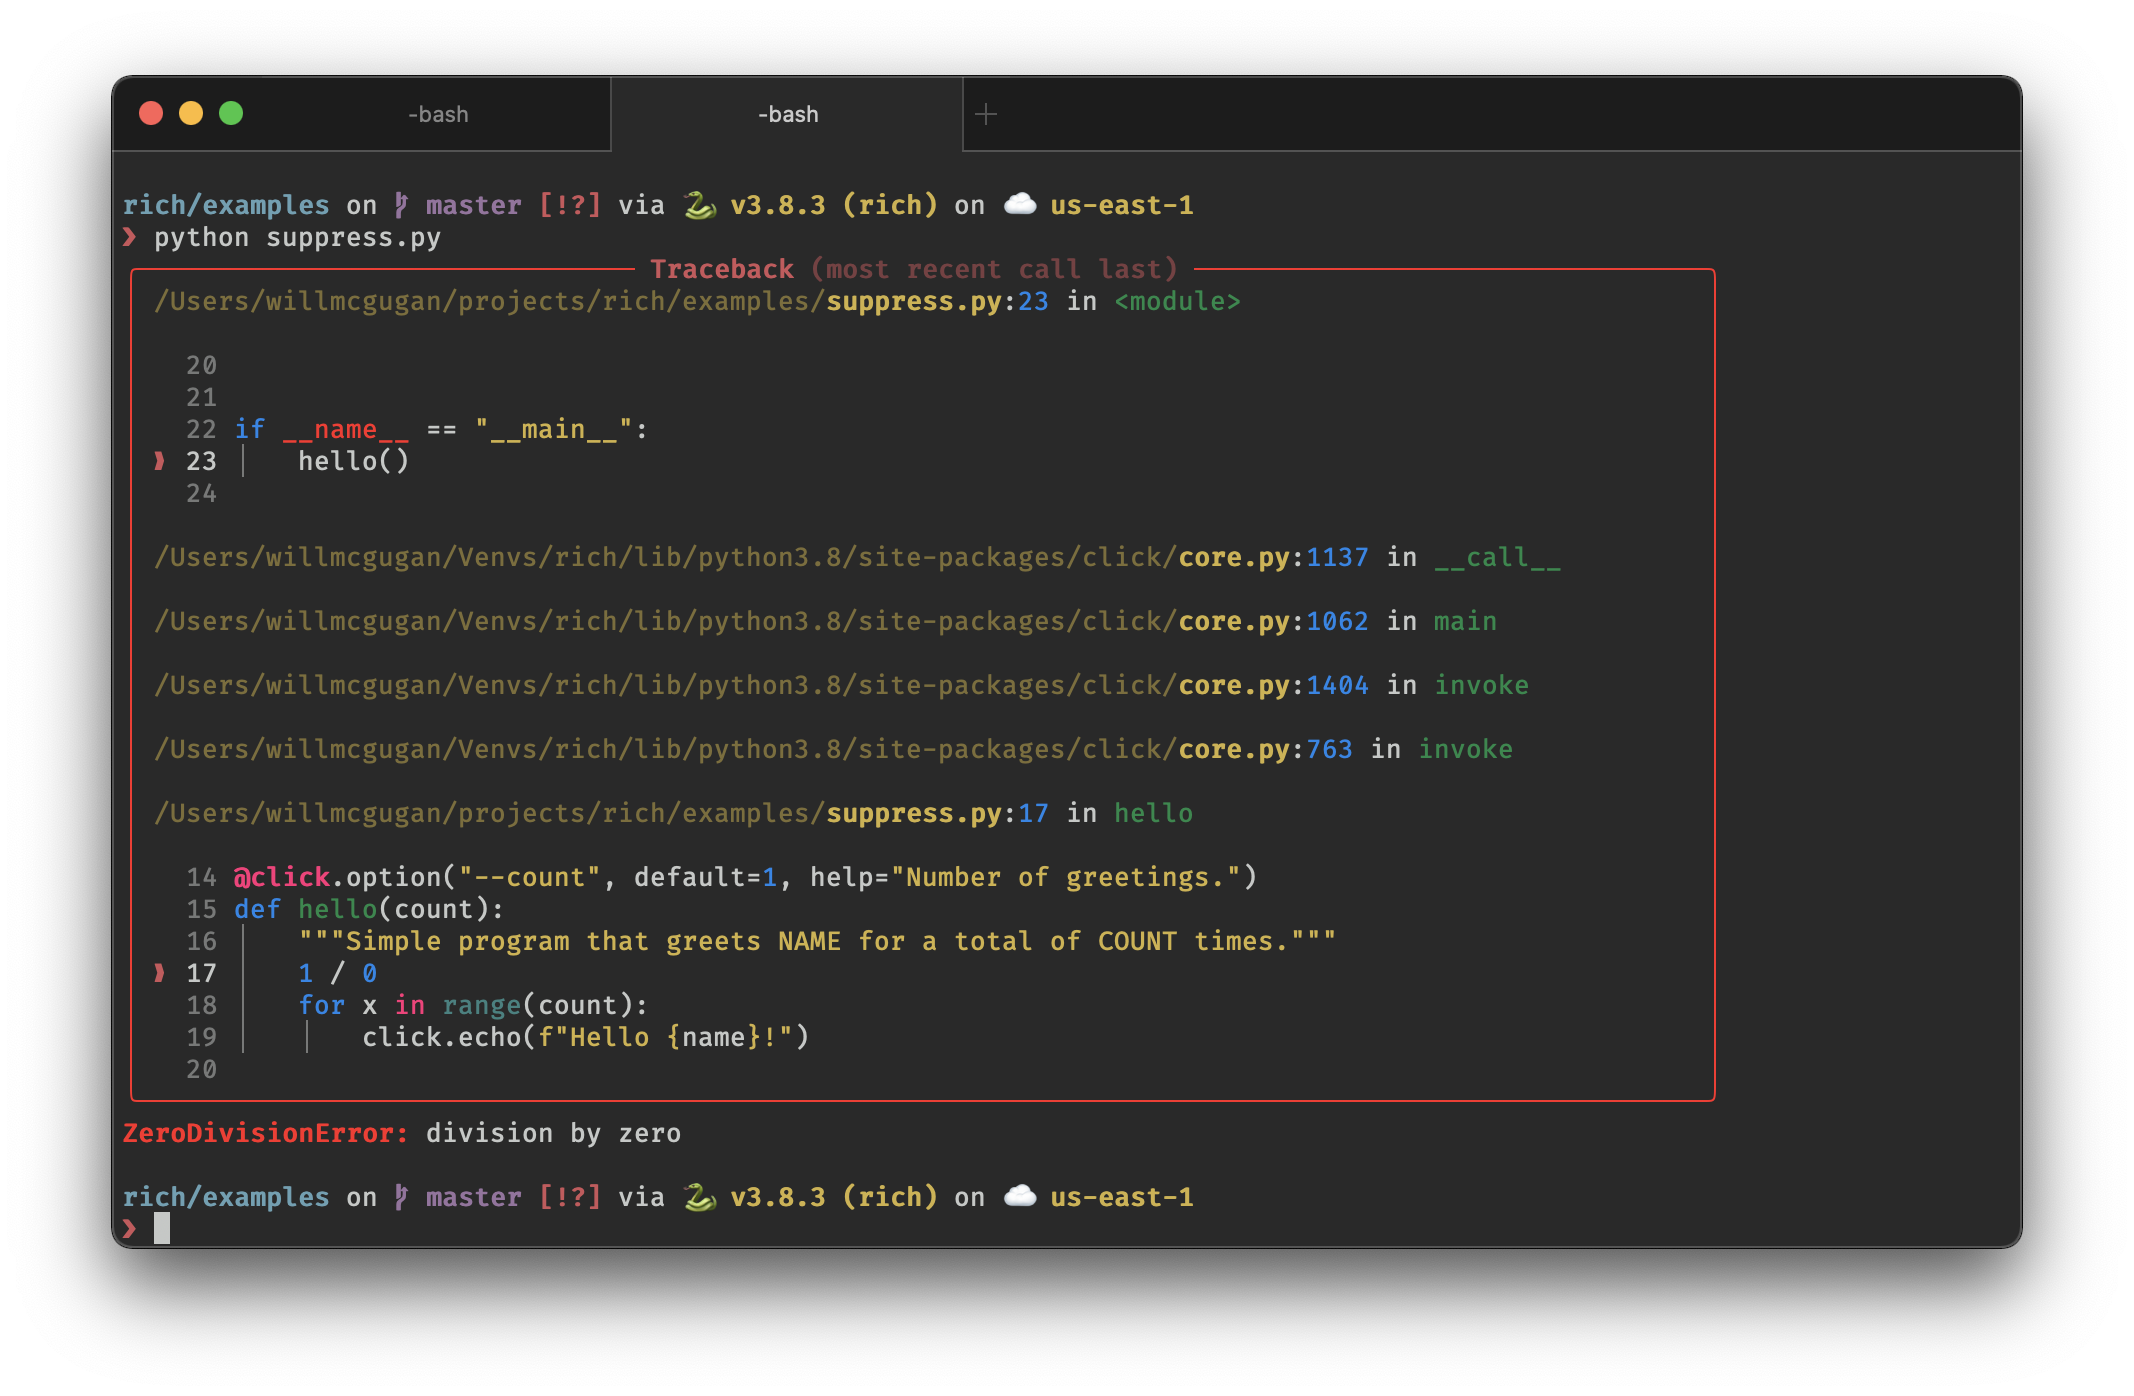Click 'master' branch name in the top prompt
Image resolution: width=2134 pixels, height=1396 pixels.
click(x=473, y=206)
